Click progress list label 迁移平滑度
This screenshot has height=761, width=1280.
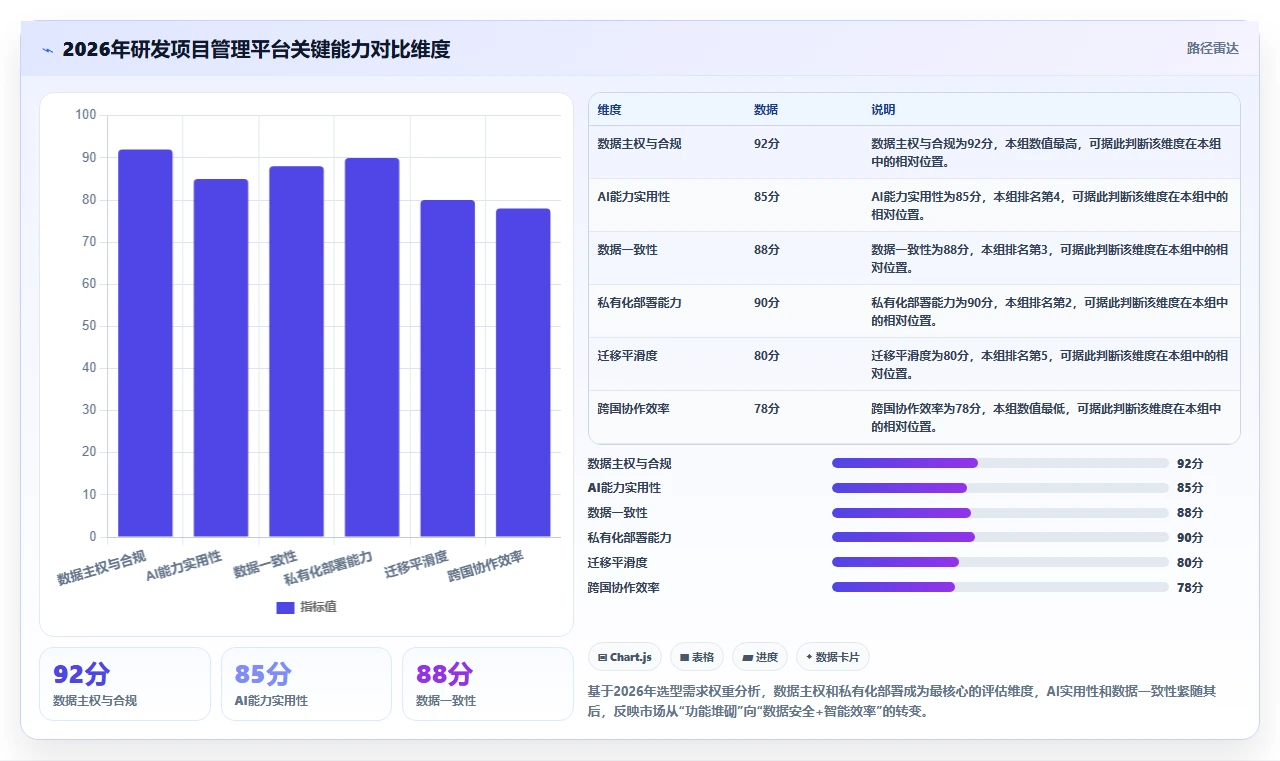[x=617, y=562]
